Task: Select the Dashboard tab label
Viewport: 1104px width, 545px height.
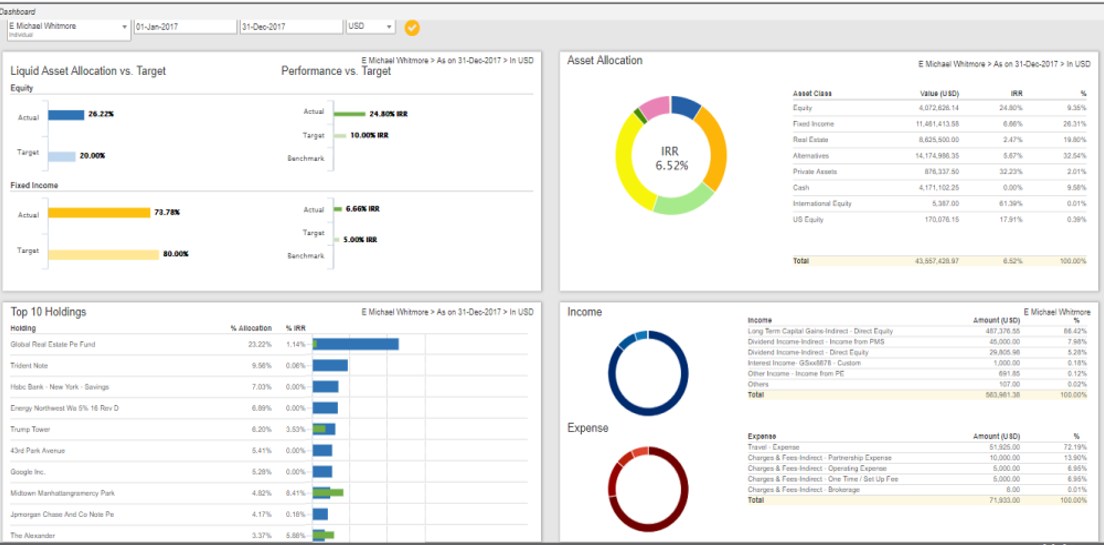Action: pyautogui.click(x=20, y=10)
